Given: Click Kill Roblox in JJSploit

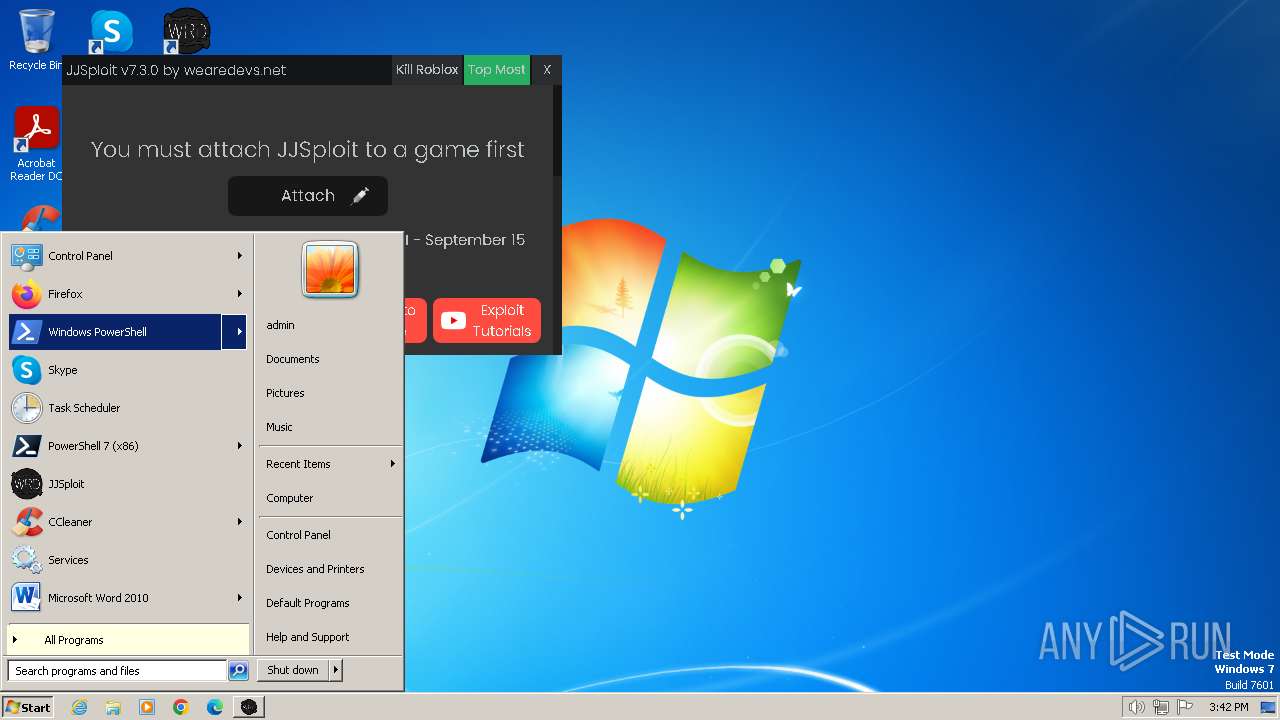Looking at the screenshot, I should coord(427,70).
